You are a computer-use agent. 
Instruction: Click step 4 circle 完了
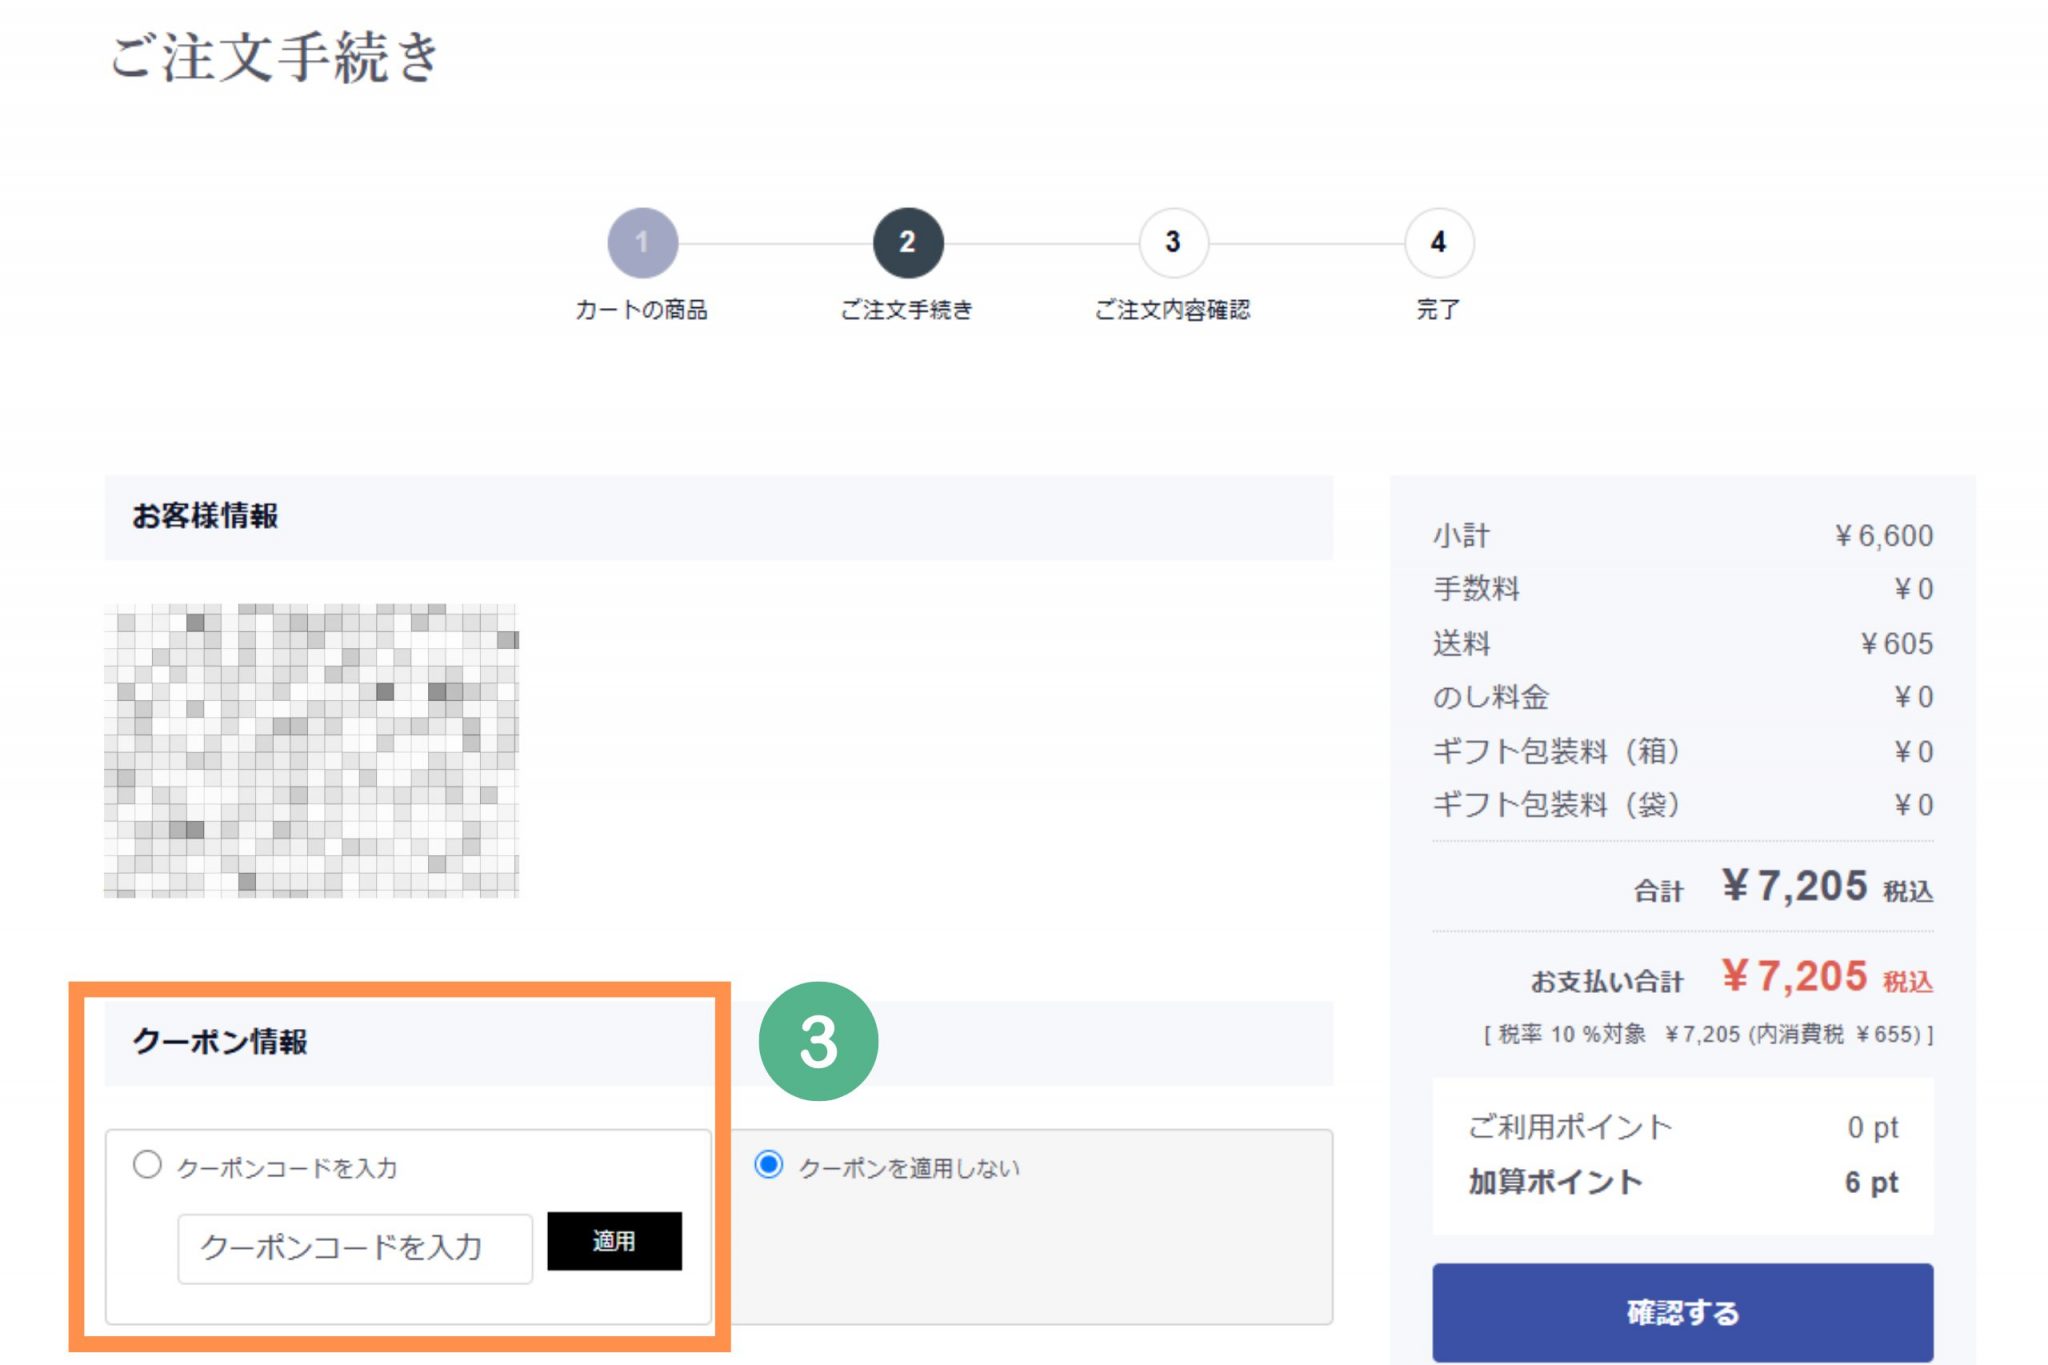click(1438, 242)
